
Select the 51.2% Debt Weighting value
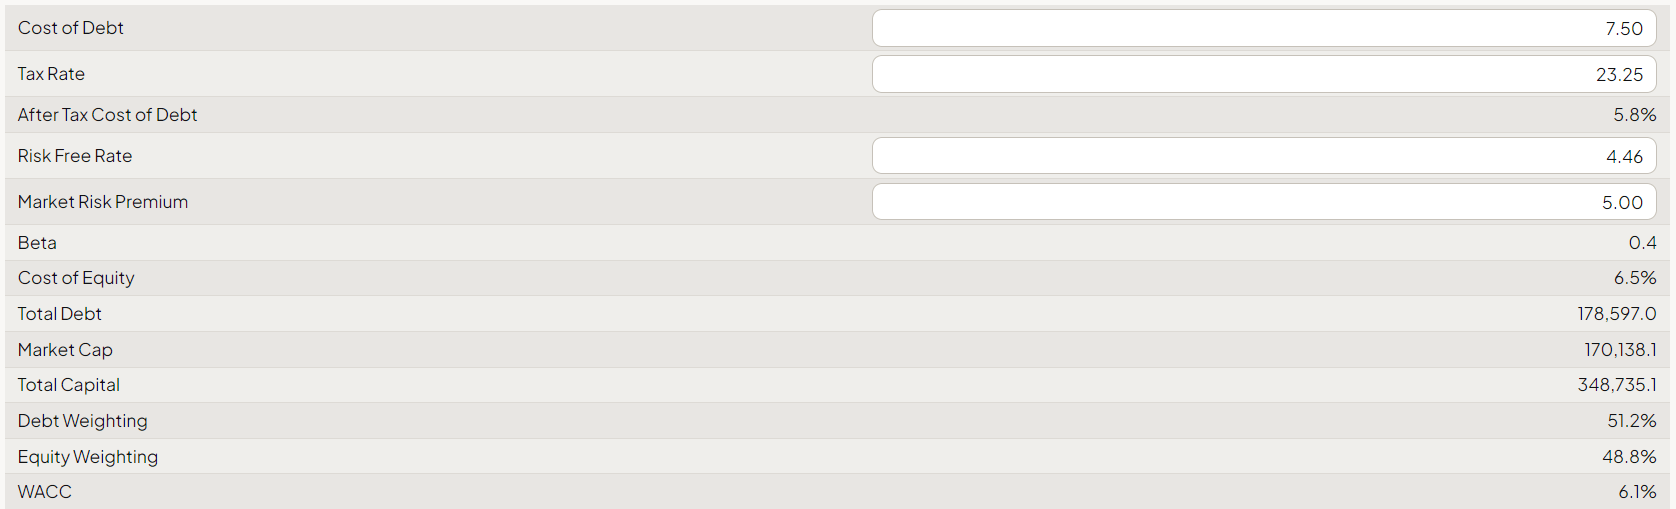1632,421
